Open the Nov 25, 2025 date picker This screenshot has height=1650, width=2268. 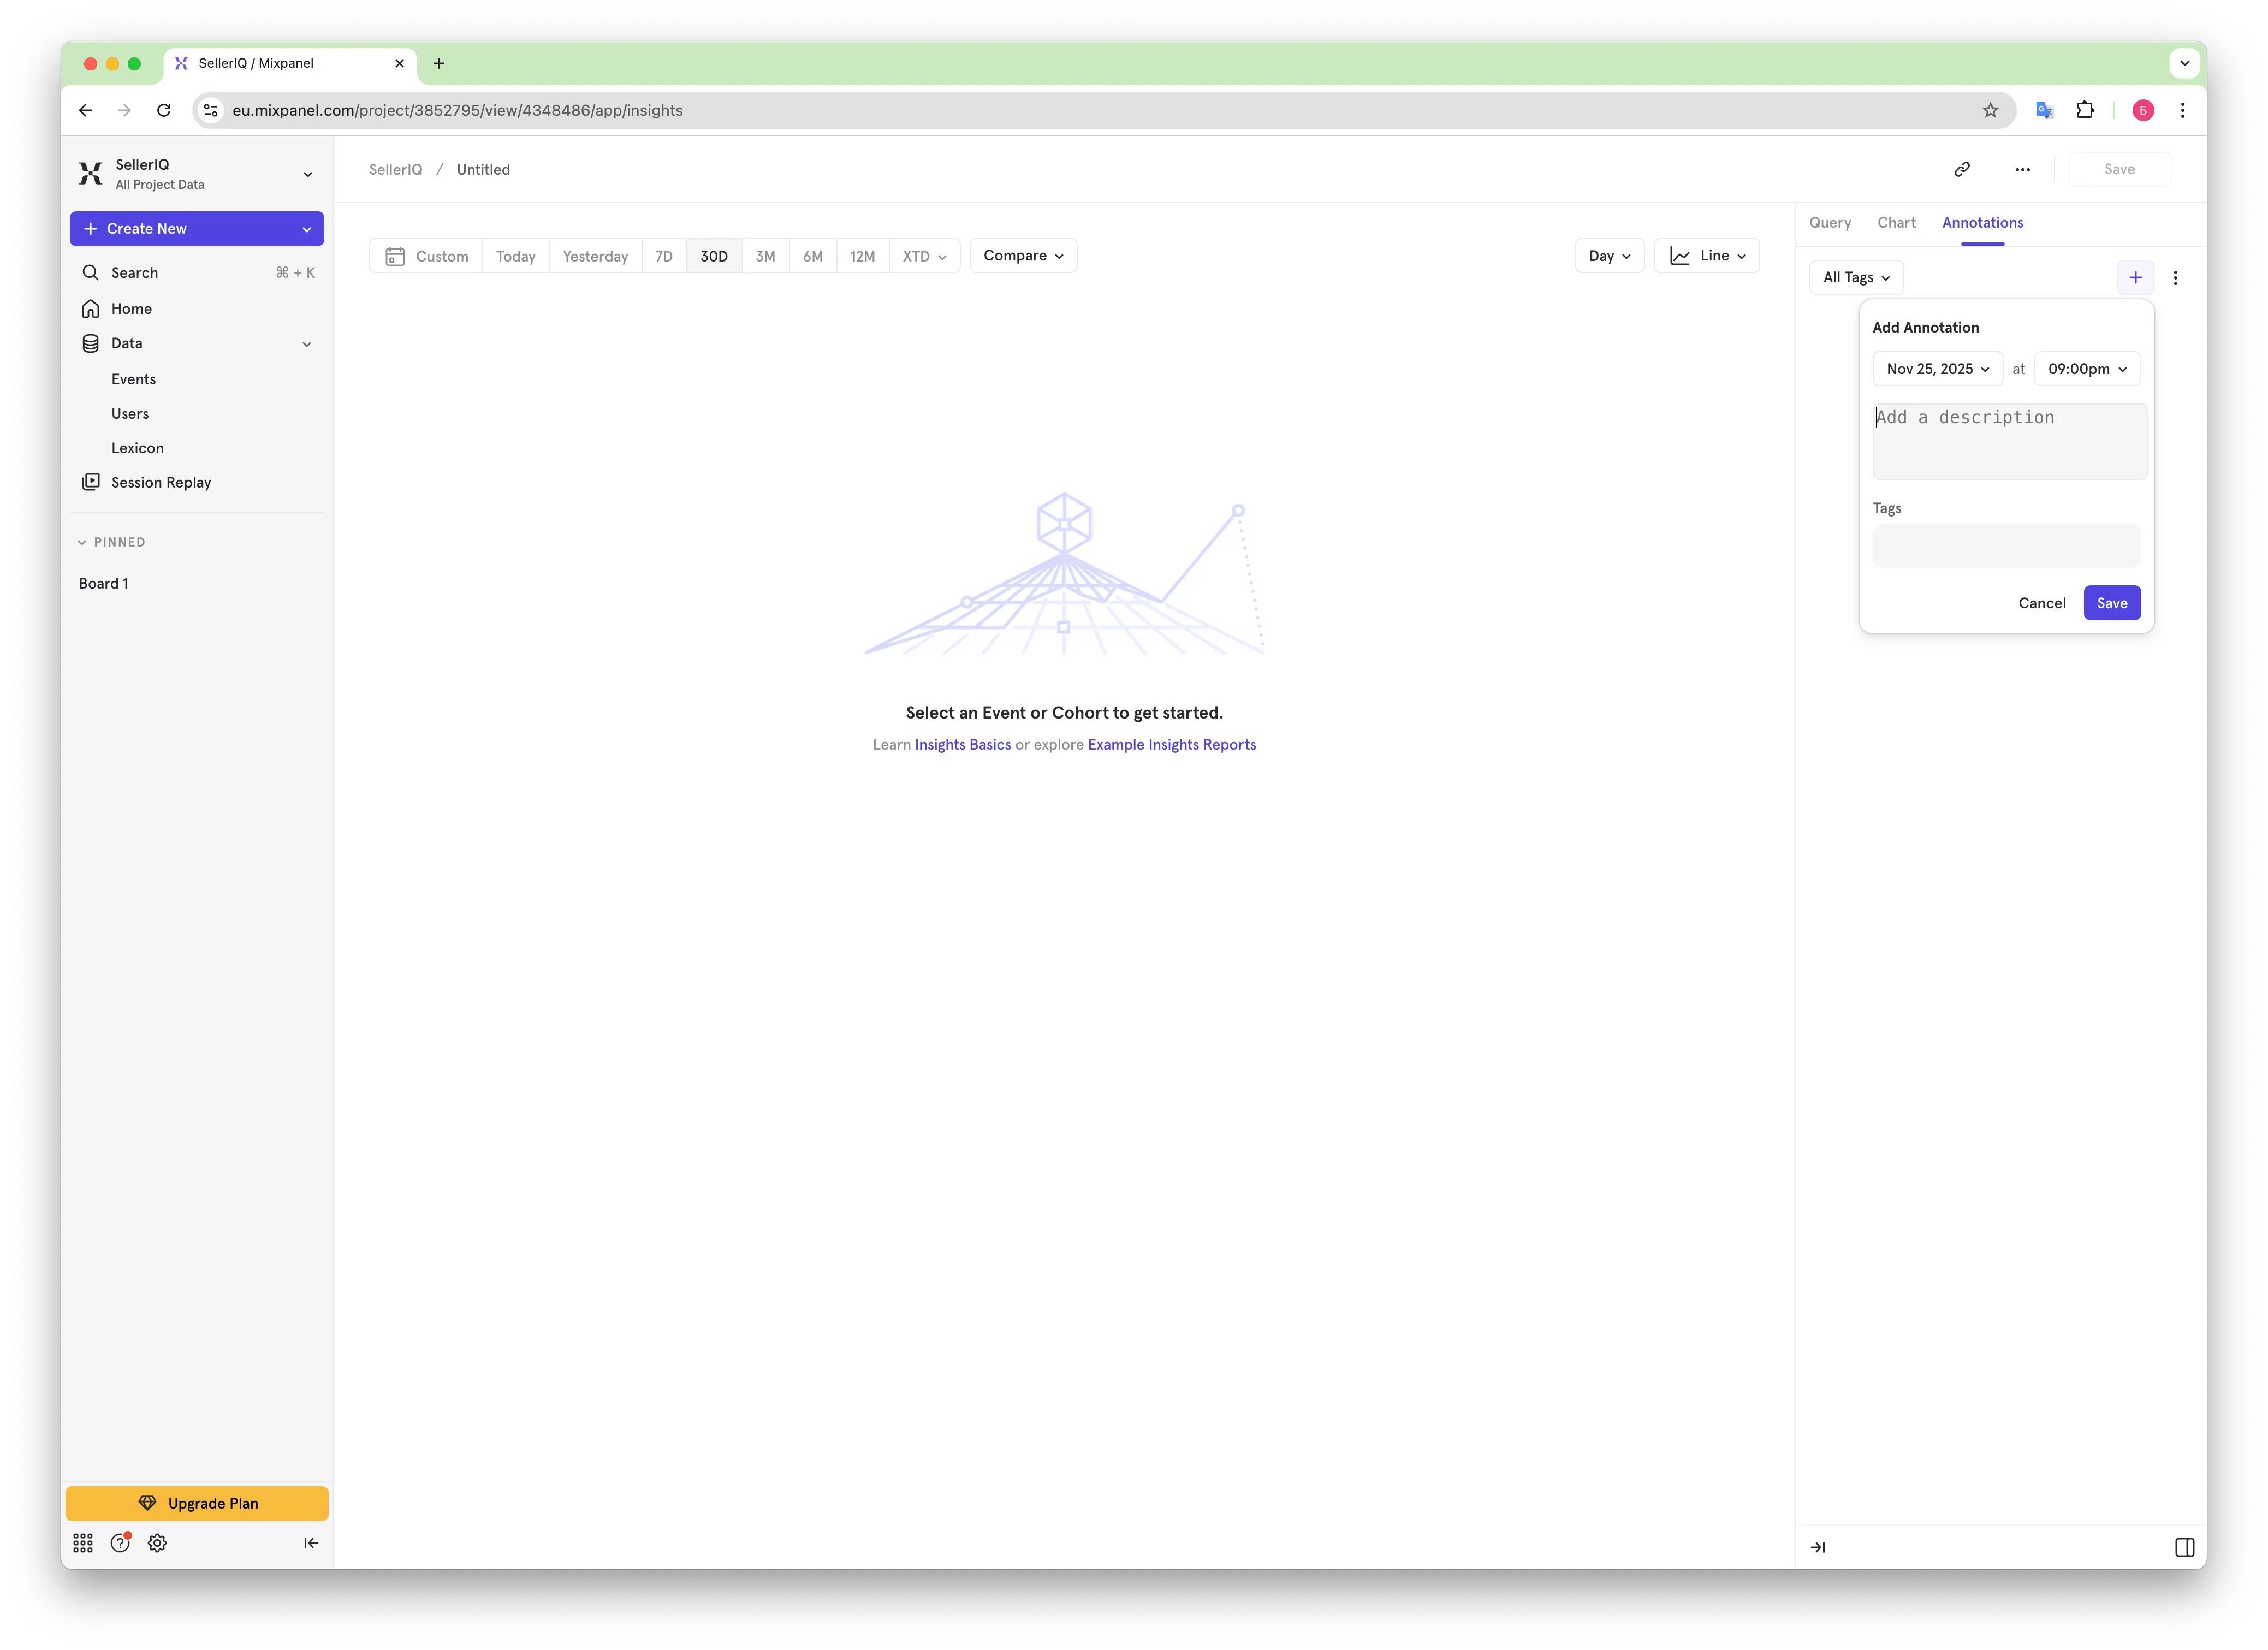pyautogui.click(x=1937, y=369)
